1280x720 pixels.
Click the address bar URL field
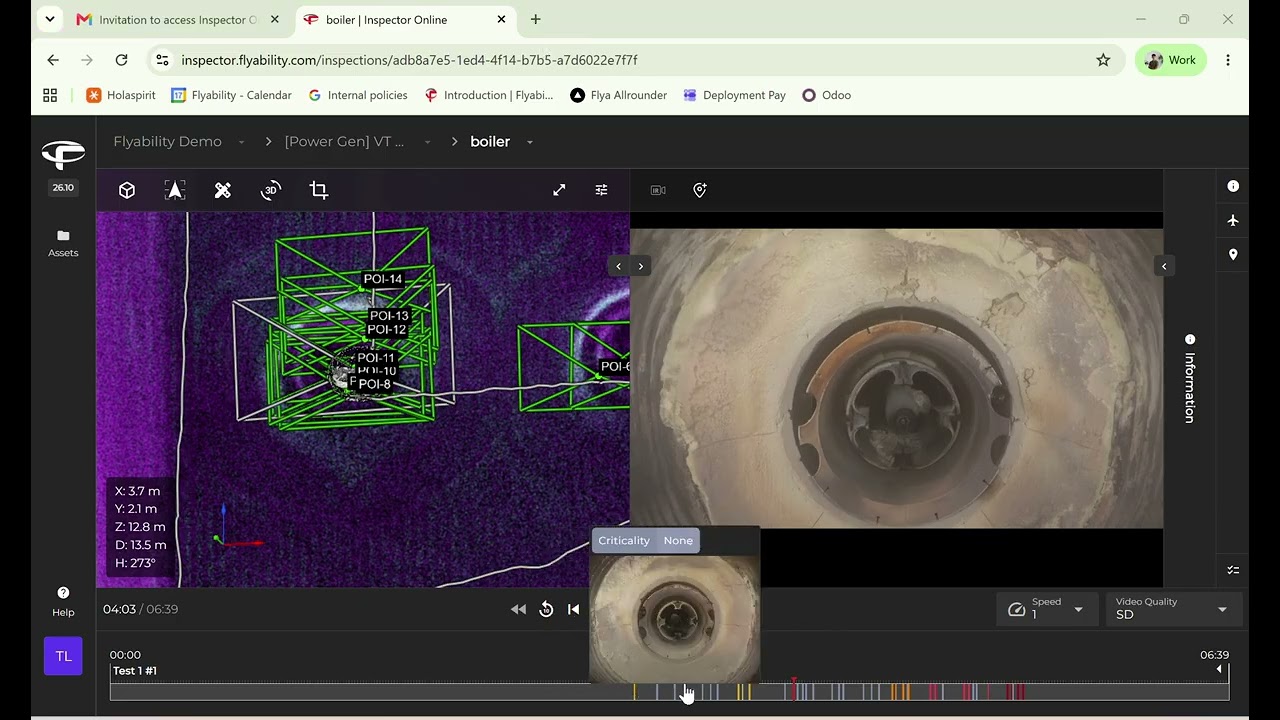(x=635, y=60)
